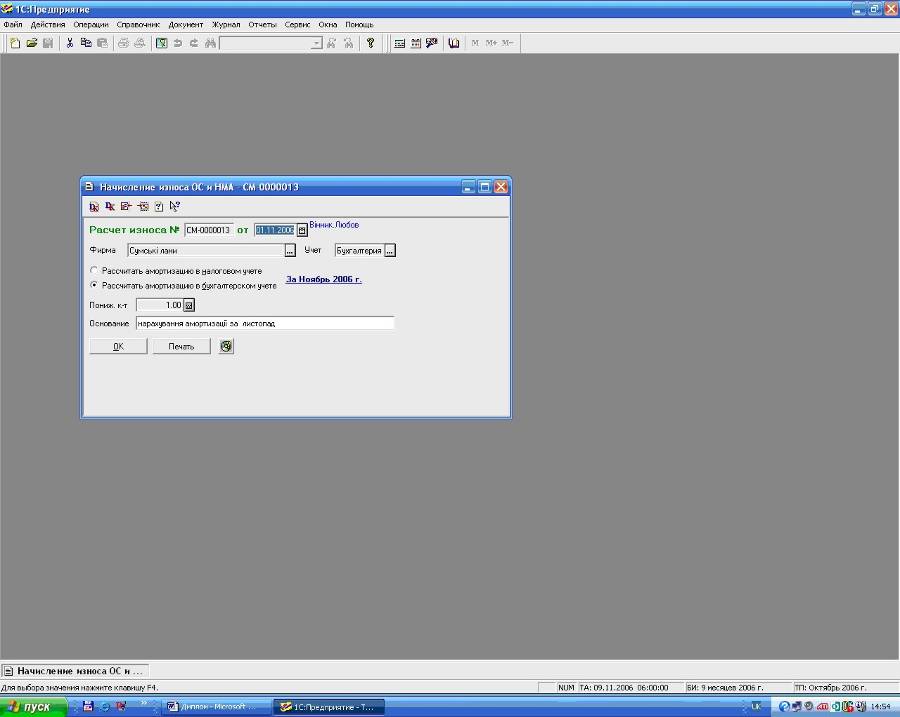Click the Print toolbar icon
The width and height of the screenshot is (900, 717).
tap(123, 43)
